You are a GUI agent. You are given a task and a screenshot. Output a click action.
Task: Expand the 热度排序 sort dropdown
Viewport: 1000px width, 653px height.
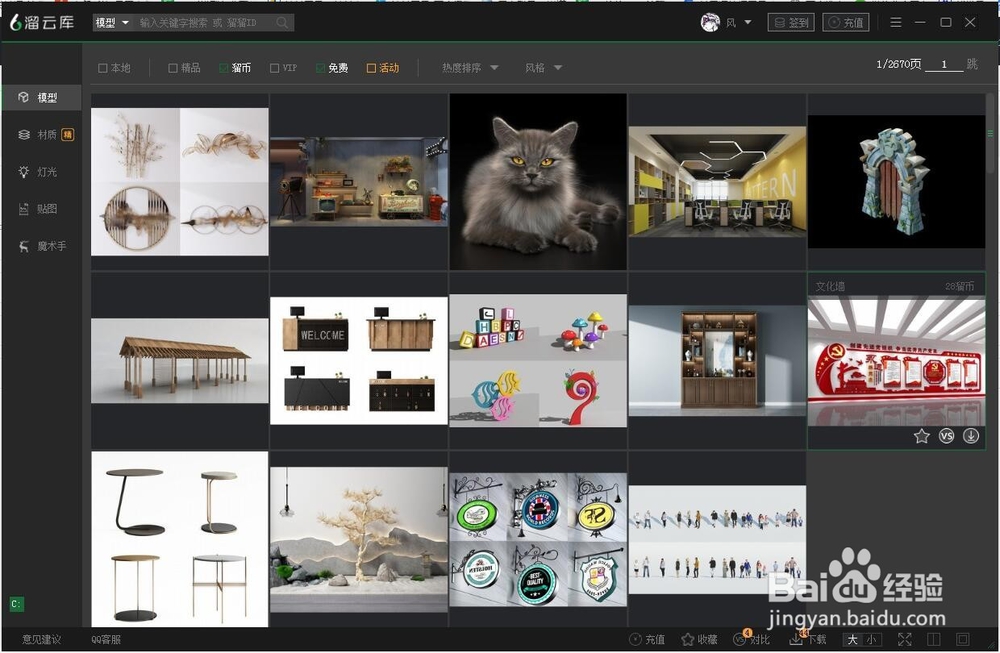[x=470, y=68]
